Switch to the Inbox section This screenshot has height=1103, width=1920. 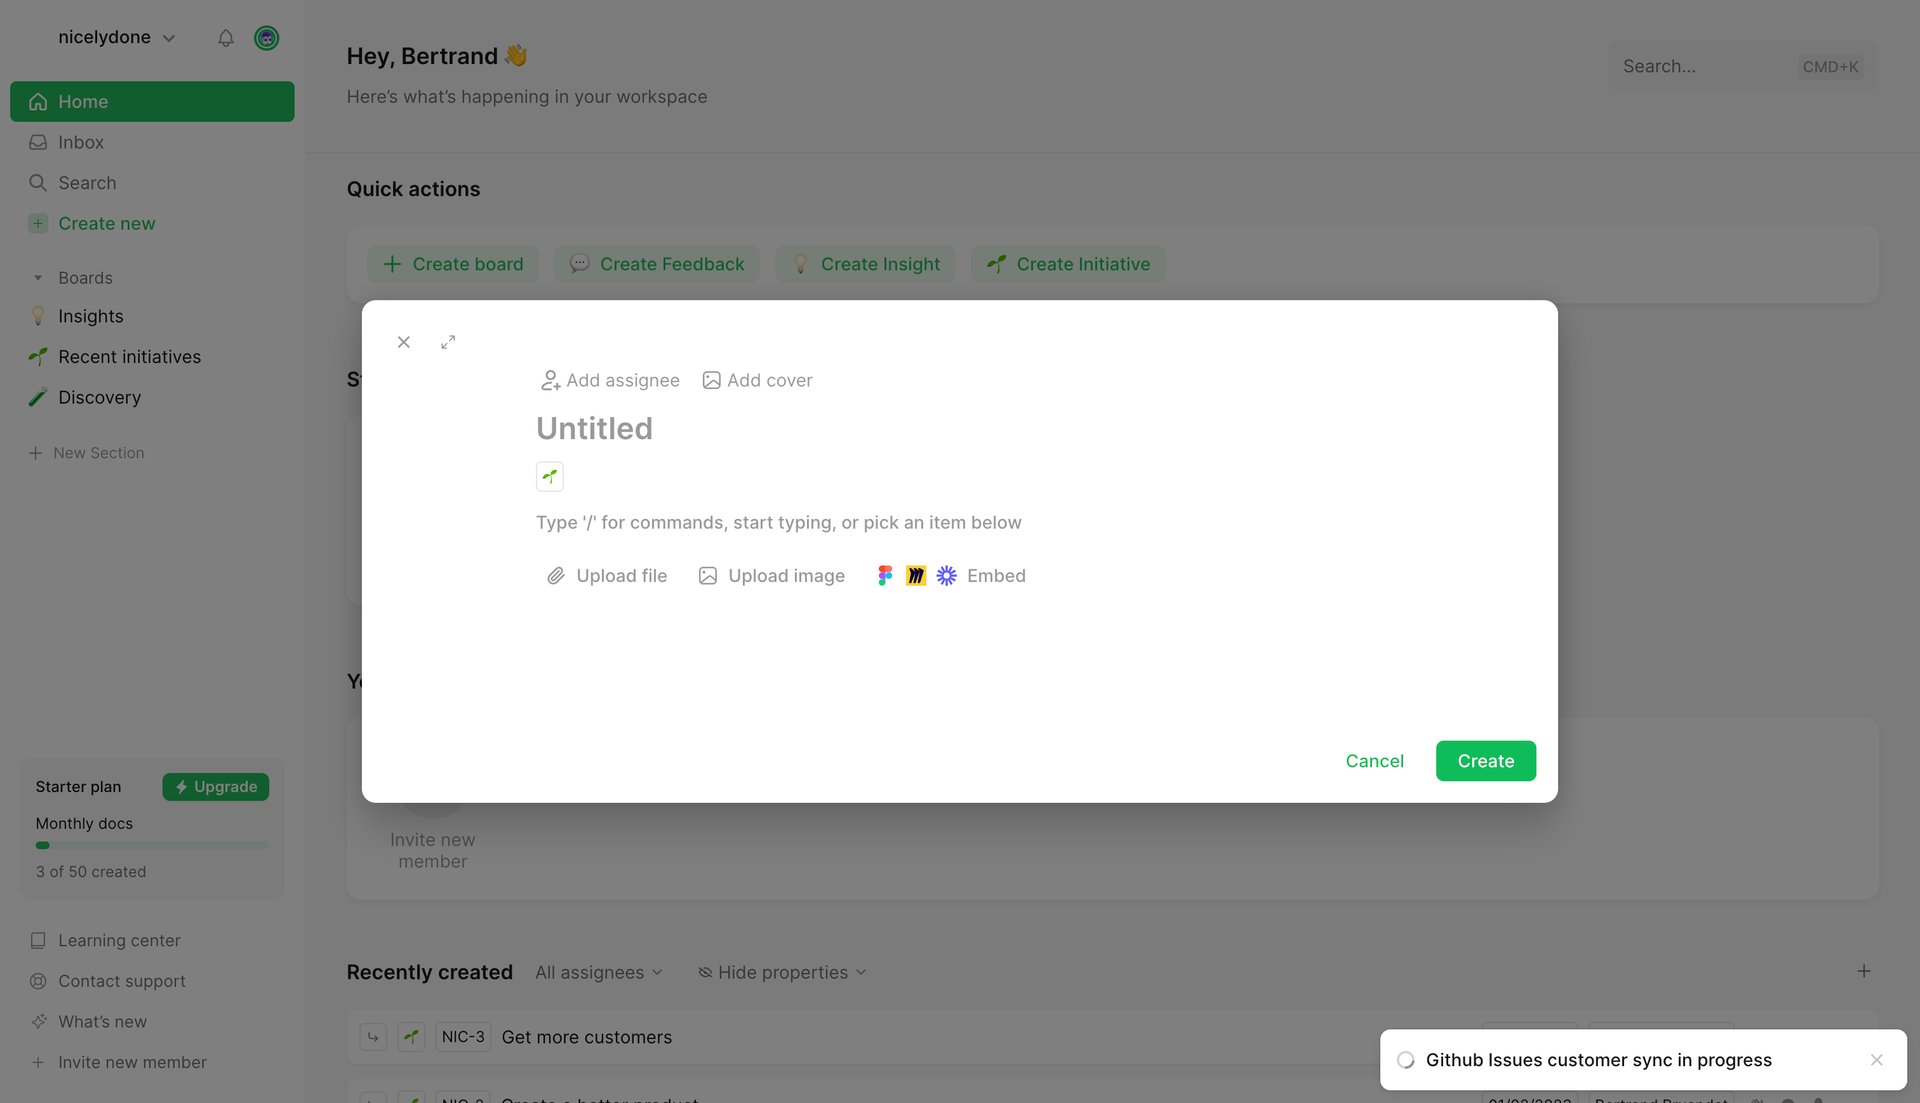pos(80,142)
